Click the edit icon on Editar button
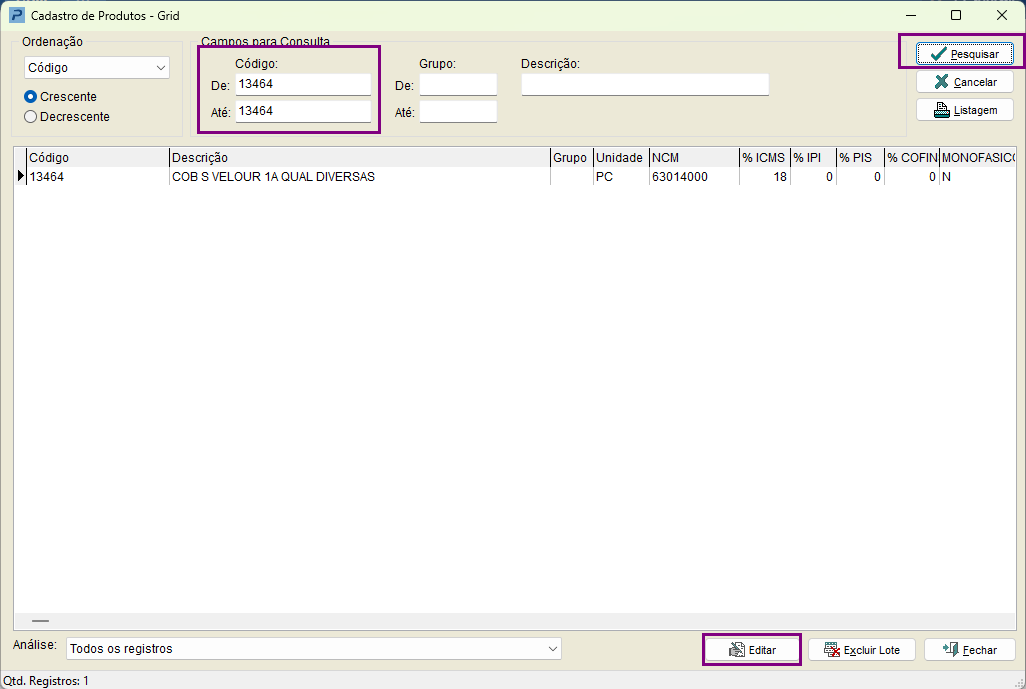 click(x=737, y=650)
